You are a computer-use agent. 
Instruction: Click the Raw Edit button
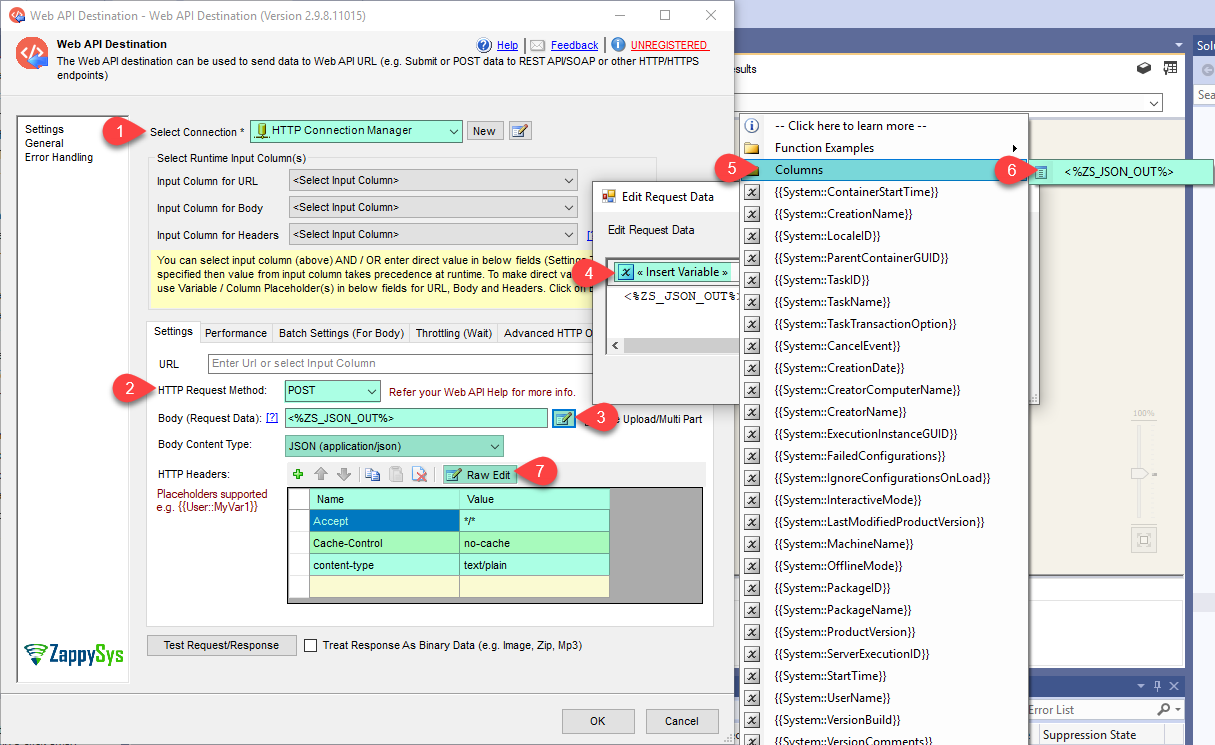(480, 475)
